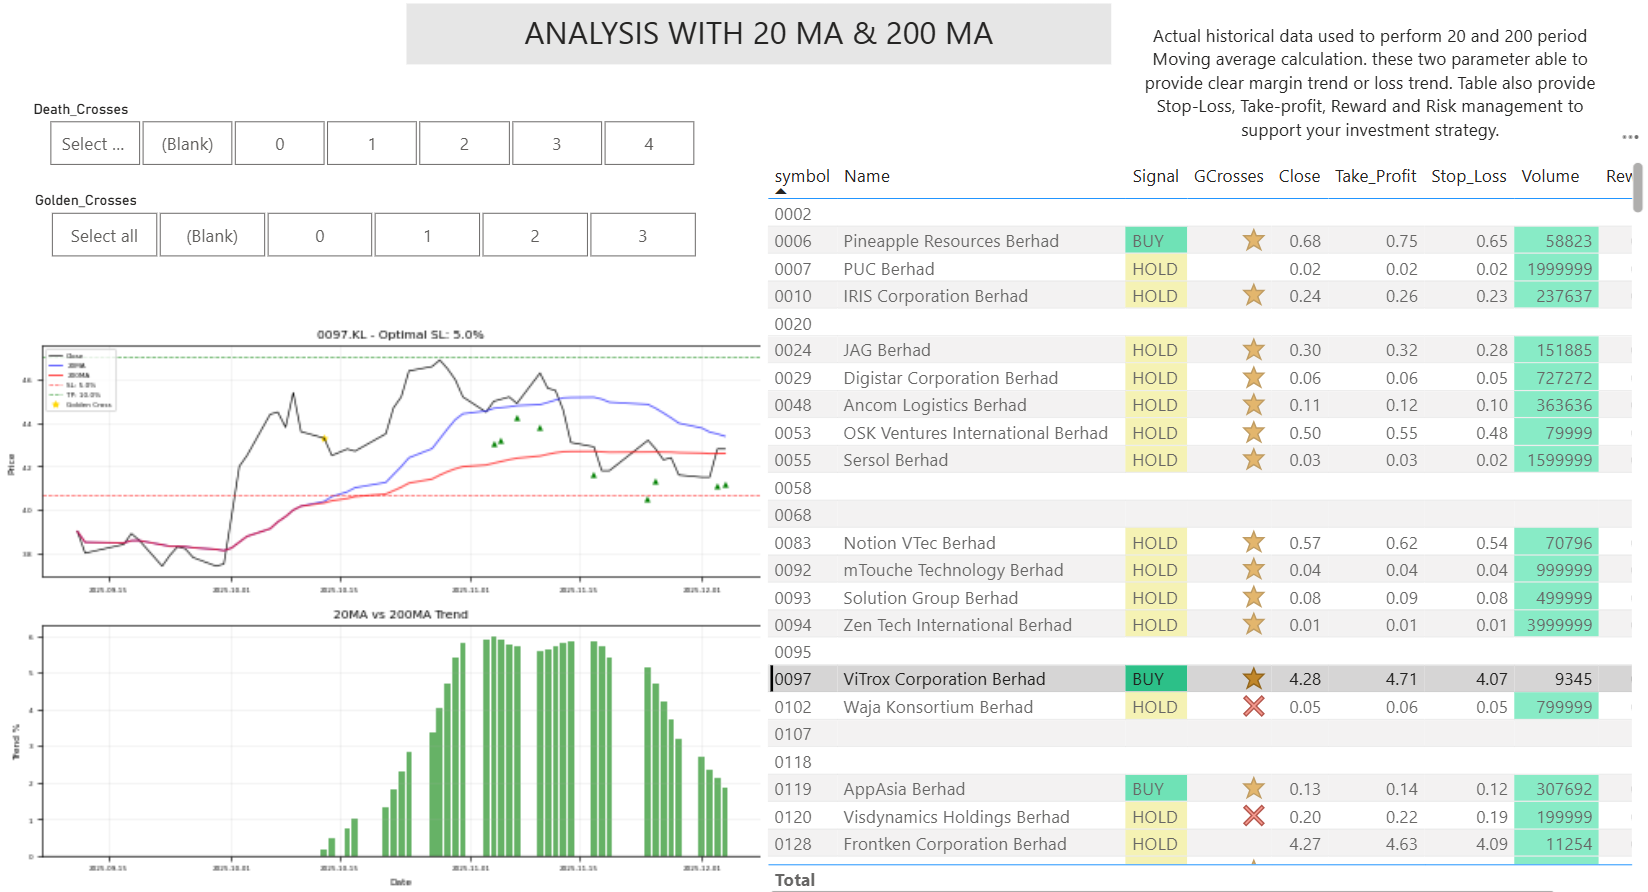The height and width of the screenshot is (892, 1648).
Task: Sort table by Stop_Loss column header
Action: click(x=1468, y=176)
